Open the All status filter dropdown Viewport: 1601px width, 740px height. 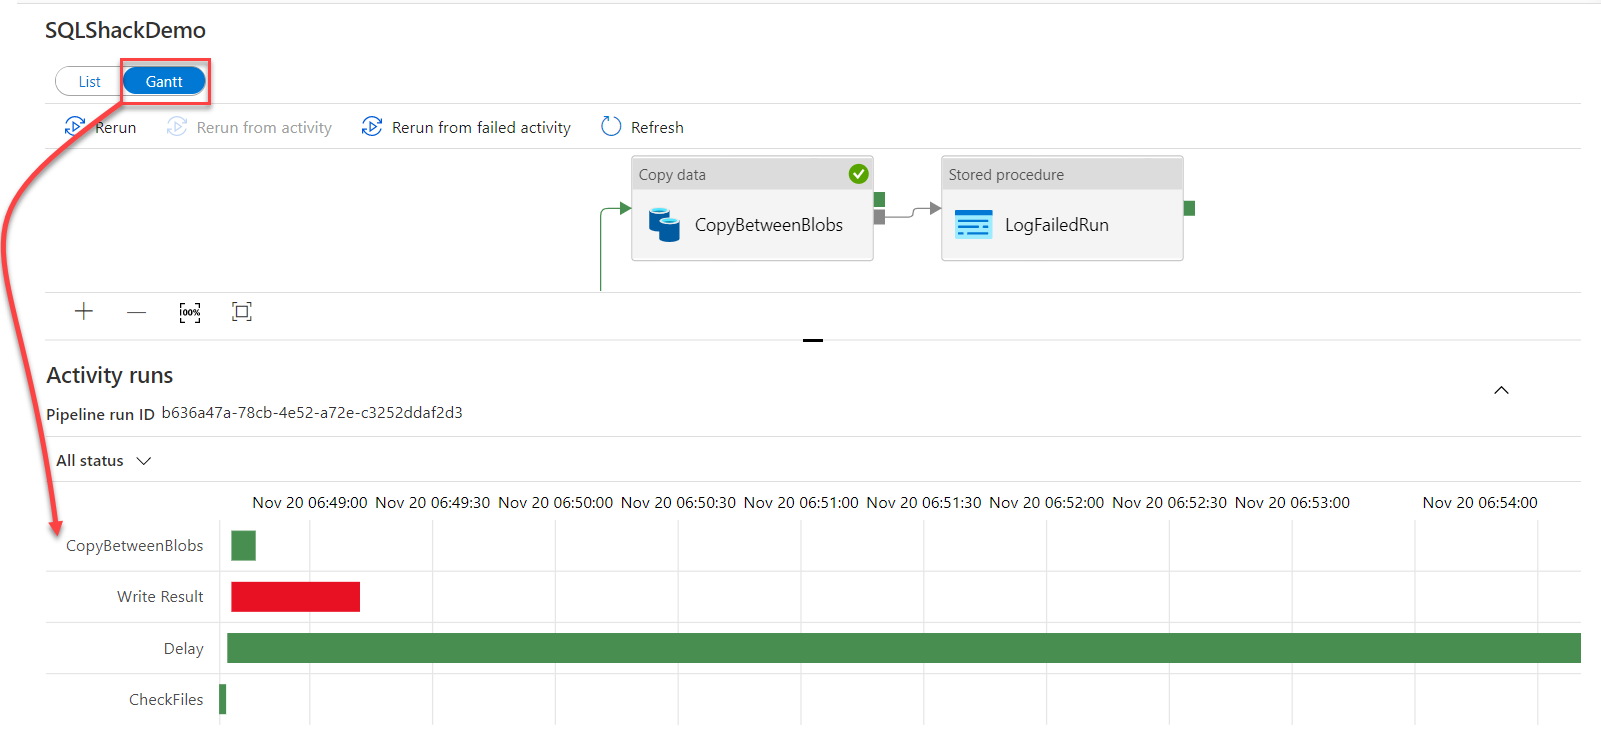104,461
